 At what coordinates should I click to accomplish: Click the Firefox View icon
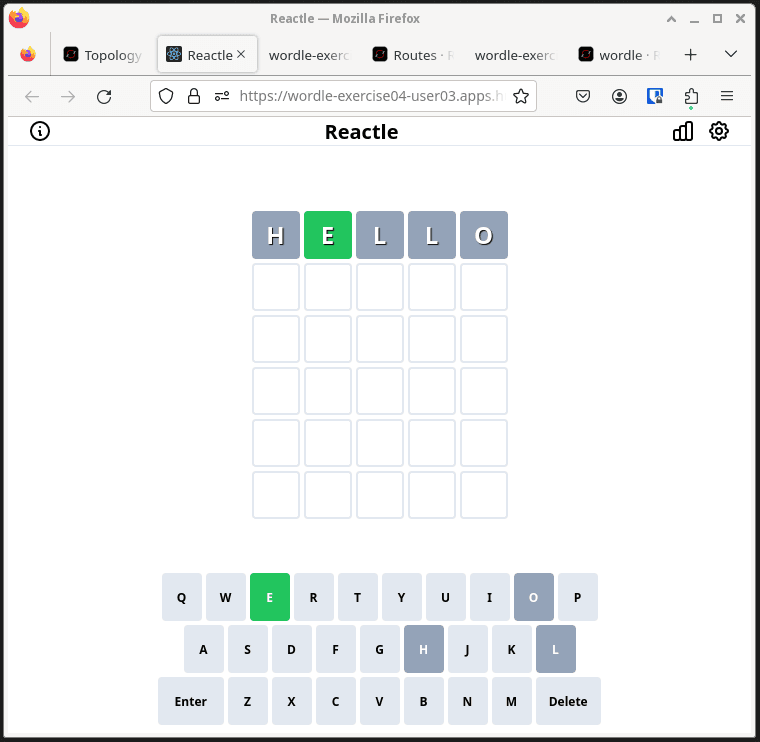28,55
